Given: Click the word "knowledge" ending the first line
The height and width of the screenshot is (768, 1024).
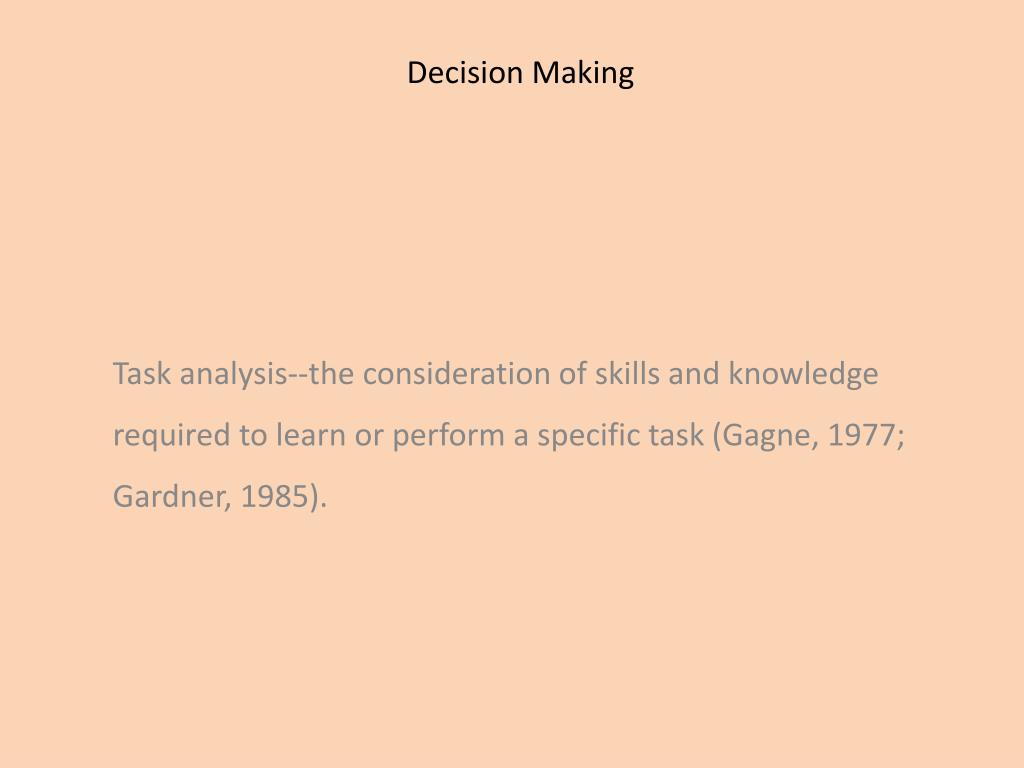Looking at the screenshot, I should click(x=803, y=375).
